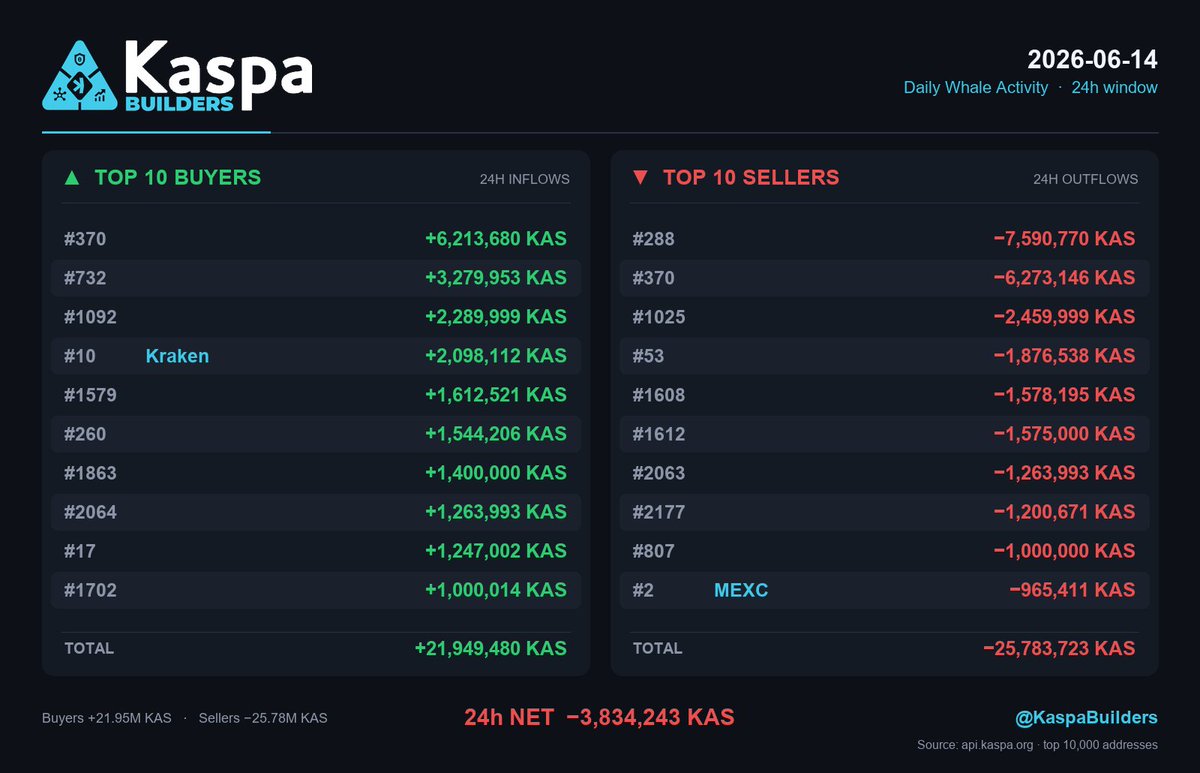
Task: Click the green up-triangle beside Top 10 Buyers
Action: point(71,178)
